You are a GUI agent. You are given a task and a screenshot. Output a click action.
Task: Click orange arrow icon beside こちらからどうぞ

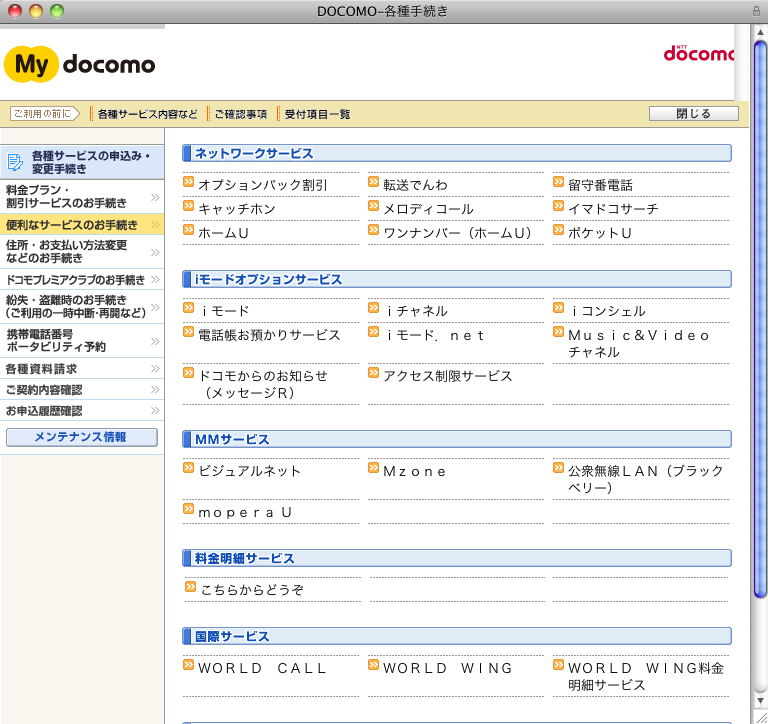191,586
